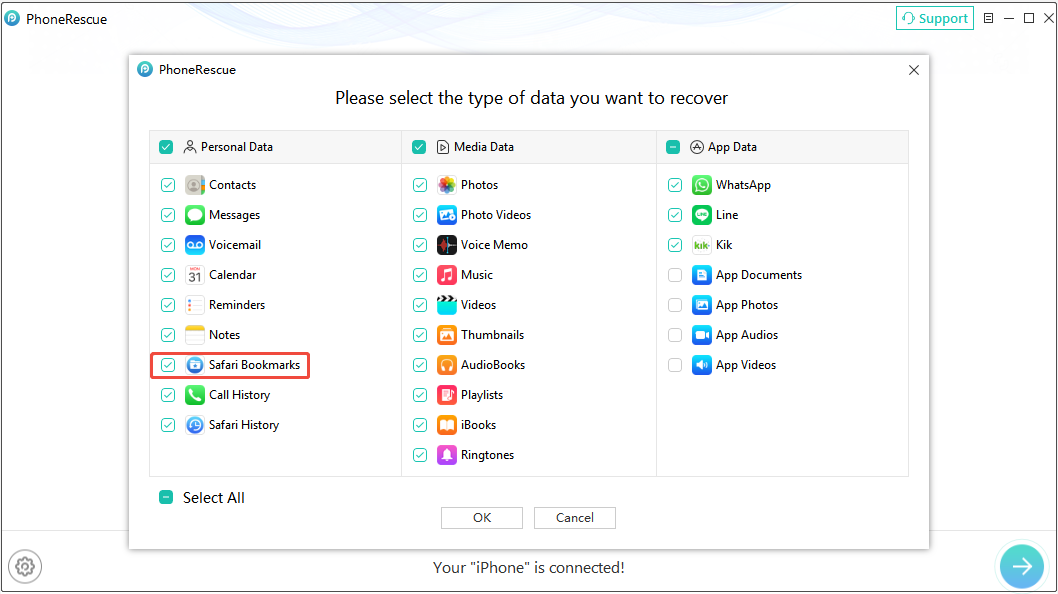1058x594 pixels.
Task: Click the App Audios icon
Action: click(702, 335)
